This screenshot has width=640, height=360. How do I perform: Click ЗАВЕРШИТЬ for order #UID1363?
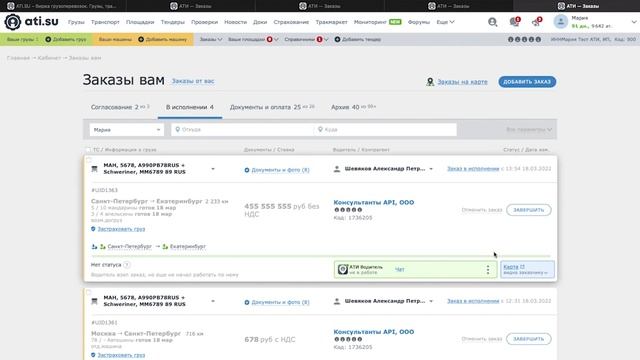pyautogui.click(x=529, y=210)
